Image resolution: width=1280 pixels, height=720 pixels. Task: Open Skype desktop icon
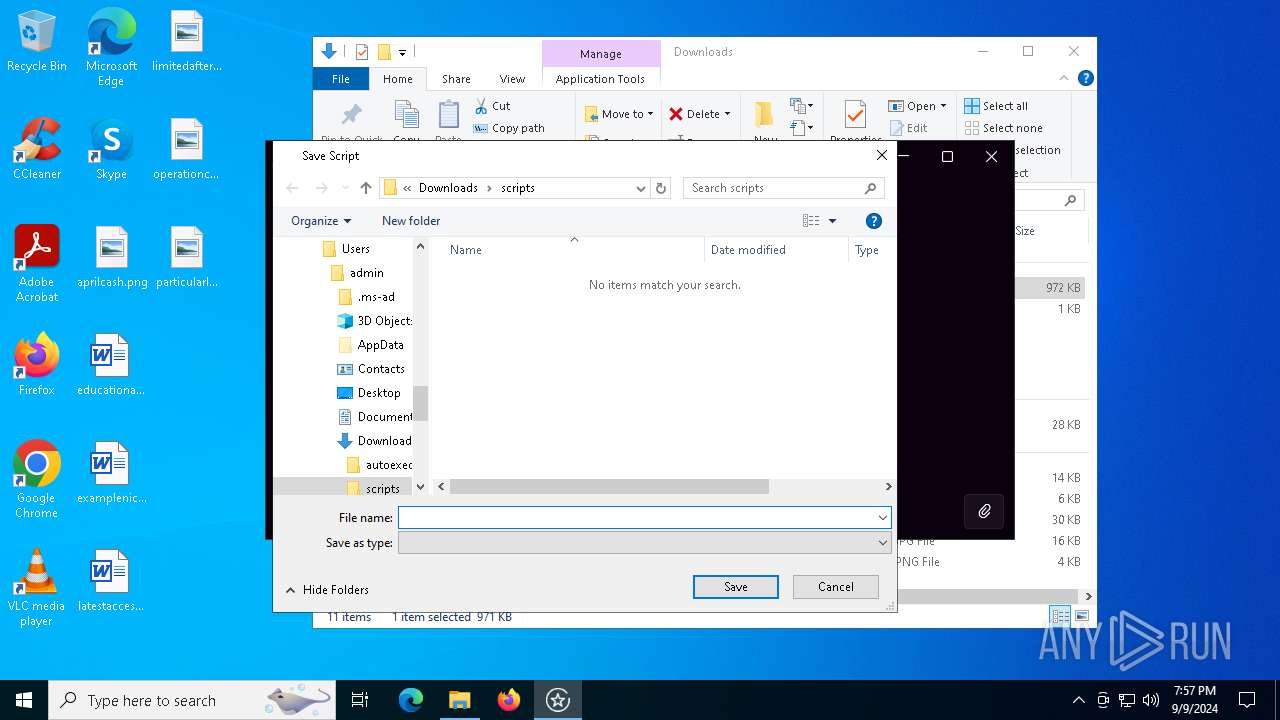pyautogui.click(x=111, y=149)
